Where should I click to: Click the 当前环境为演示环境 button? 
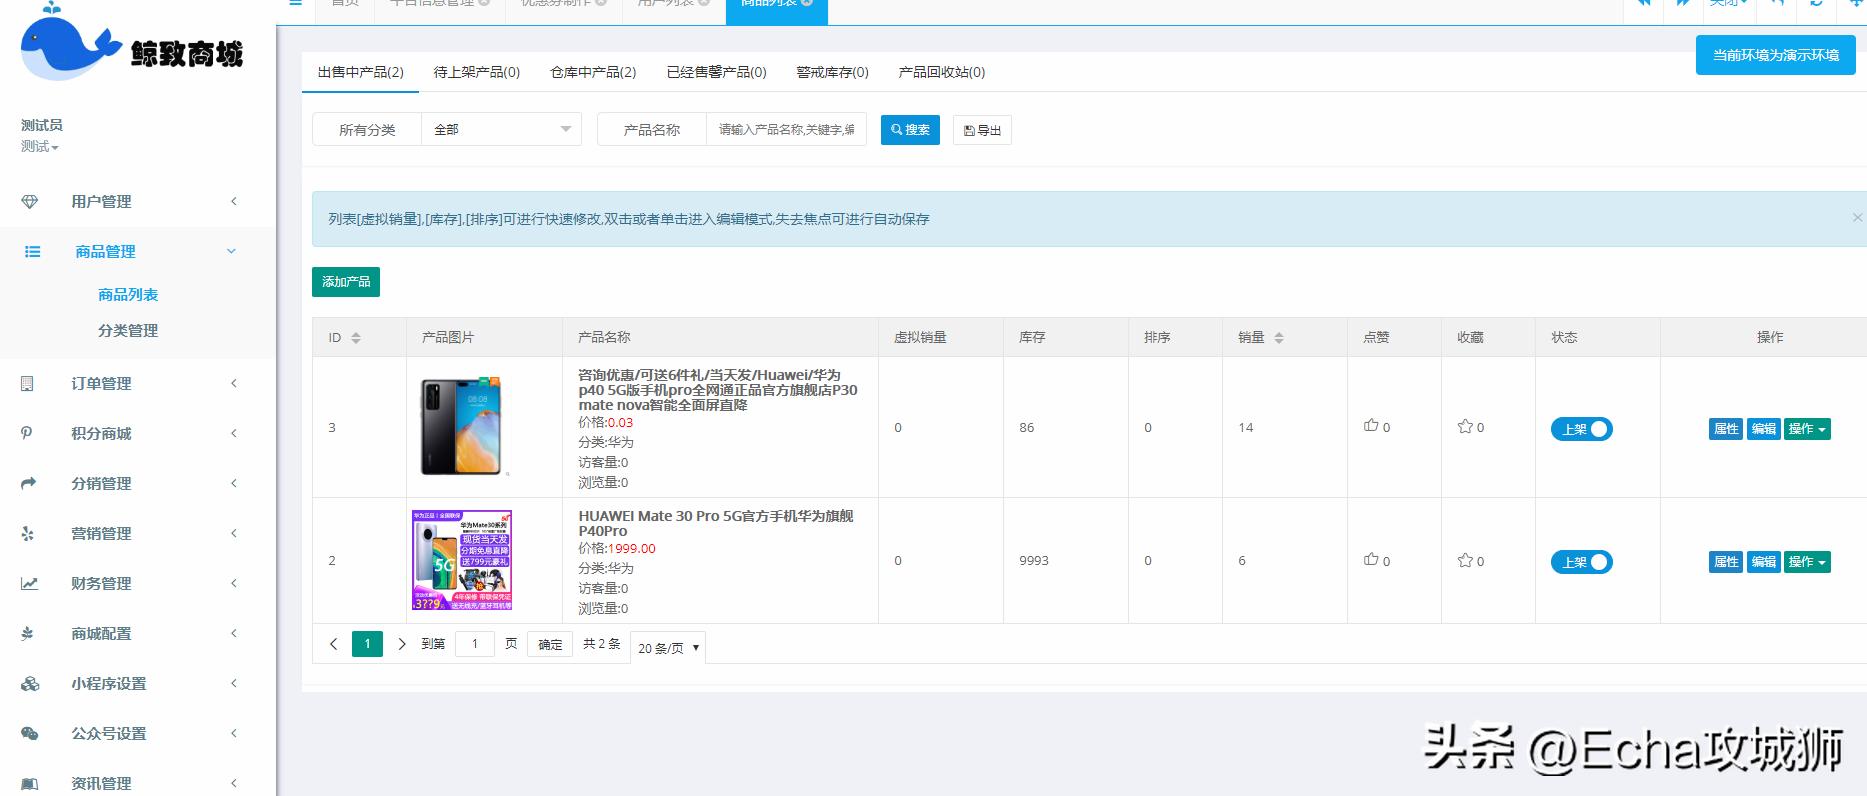(x=1776, y=55)
